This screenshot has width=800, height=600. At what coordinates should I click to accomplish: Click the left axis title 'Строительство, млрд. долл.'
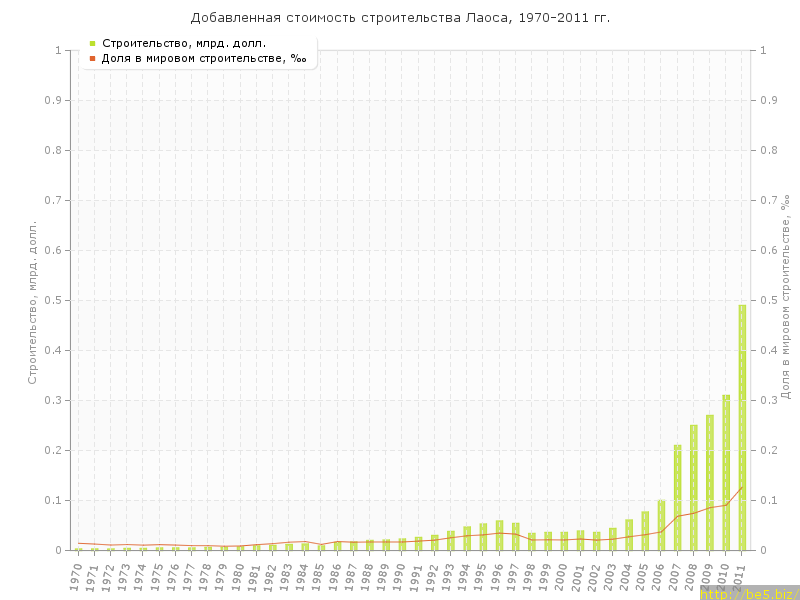(x=32, y=302)
